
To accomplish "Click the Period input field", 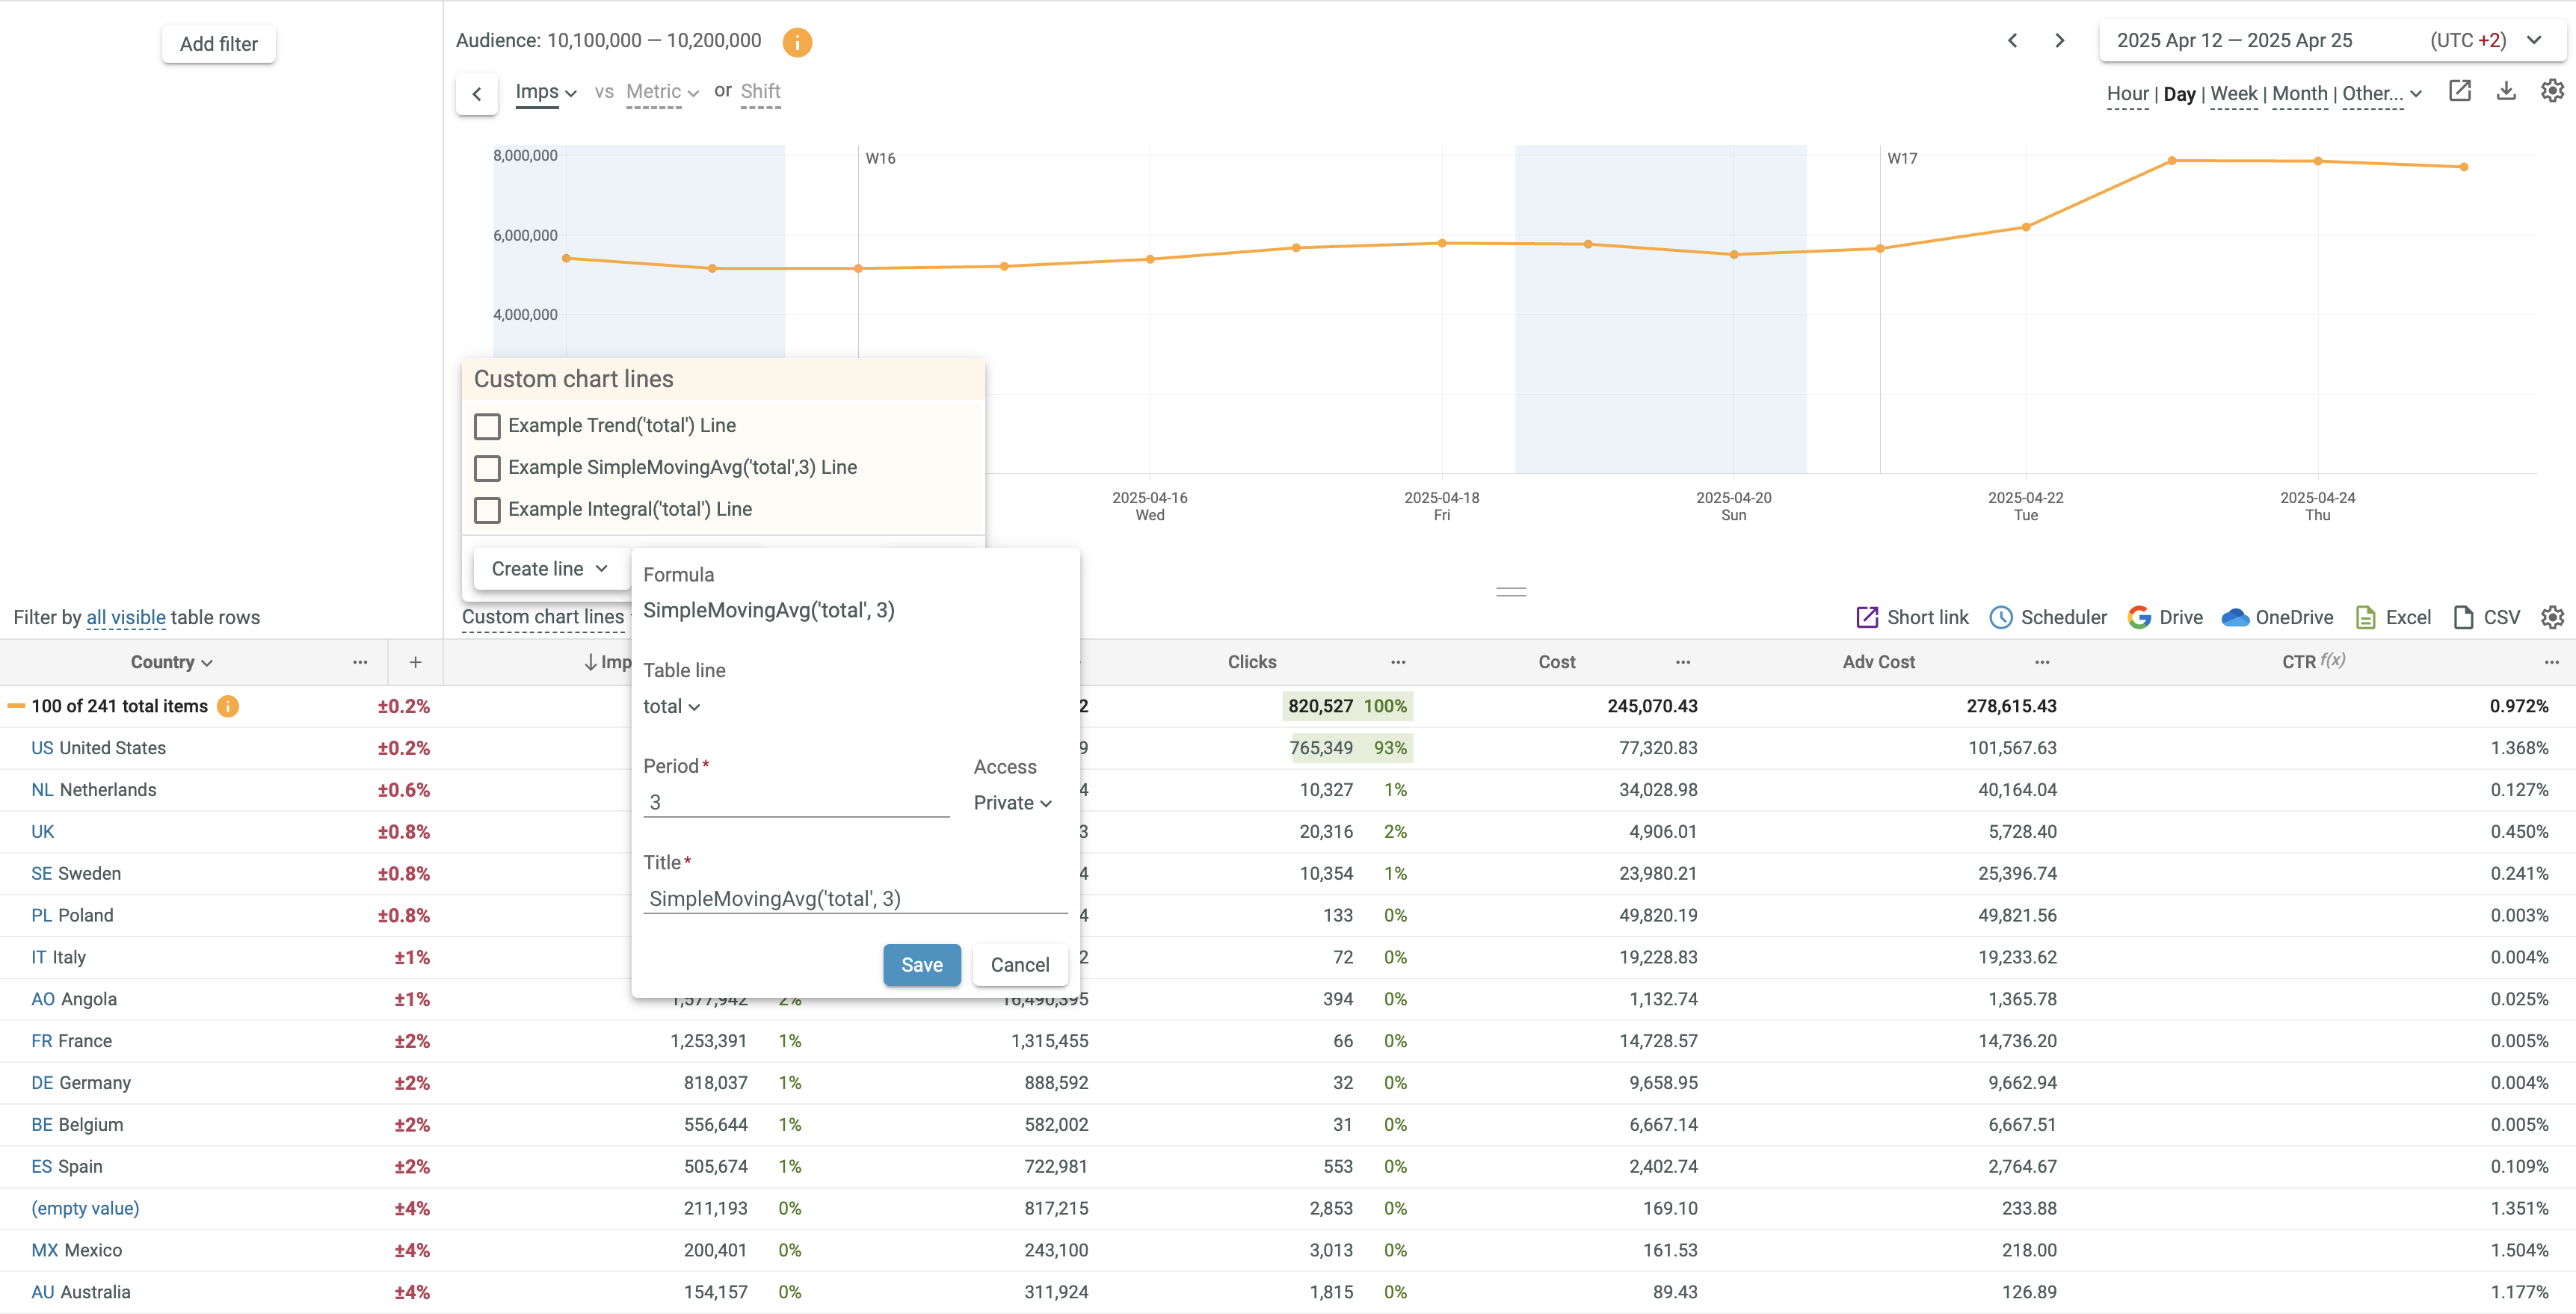I will pyautogui.click(x=795, y=802).
